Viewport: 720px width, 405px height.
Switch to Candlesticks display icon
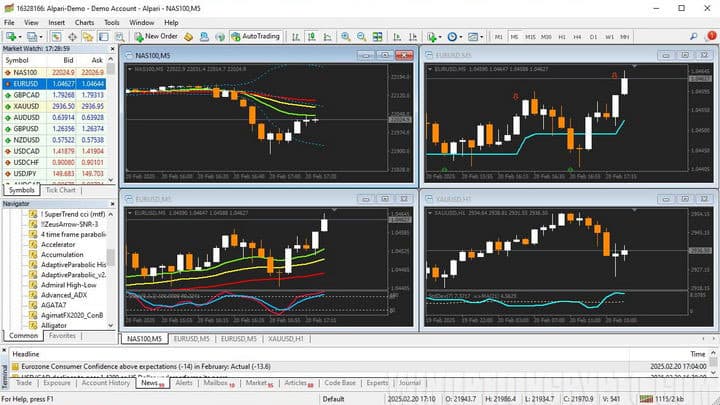click(312, 37)
